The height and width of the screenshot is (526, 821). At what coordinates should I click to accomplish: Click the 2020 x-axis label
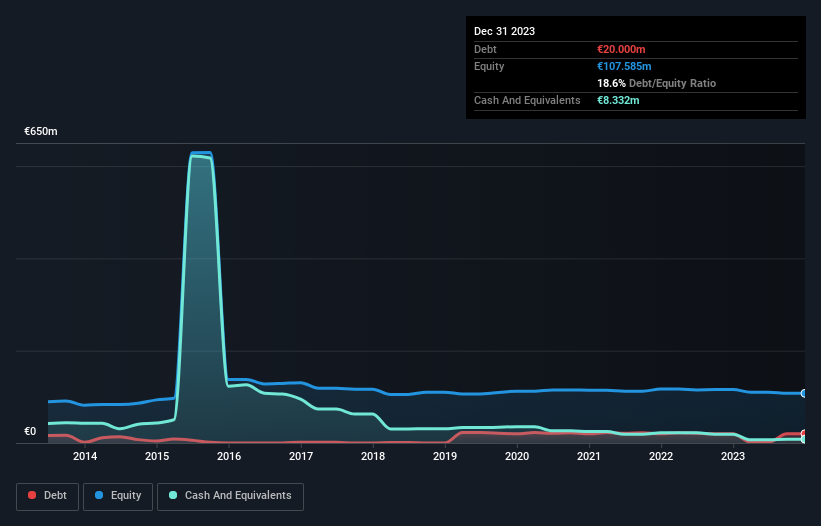click(517, 456)
